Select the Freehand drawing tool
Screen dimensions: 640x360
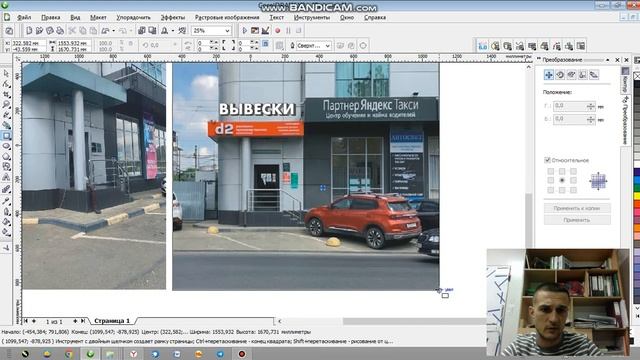(6, 115)
